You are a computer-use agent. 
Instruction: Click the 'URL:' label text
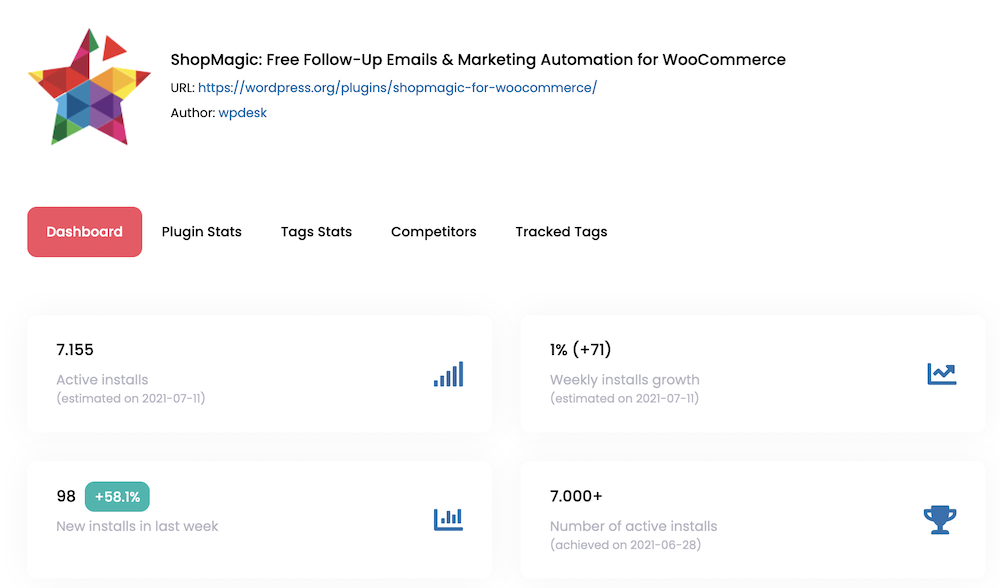182,88
